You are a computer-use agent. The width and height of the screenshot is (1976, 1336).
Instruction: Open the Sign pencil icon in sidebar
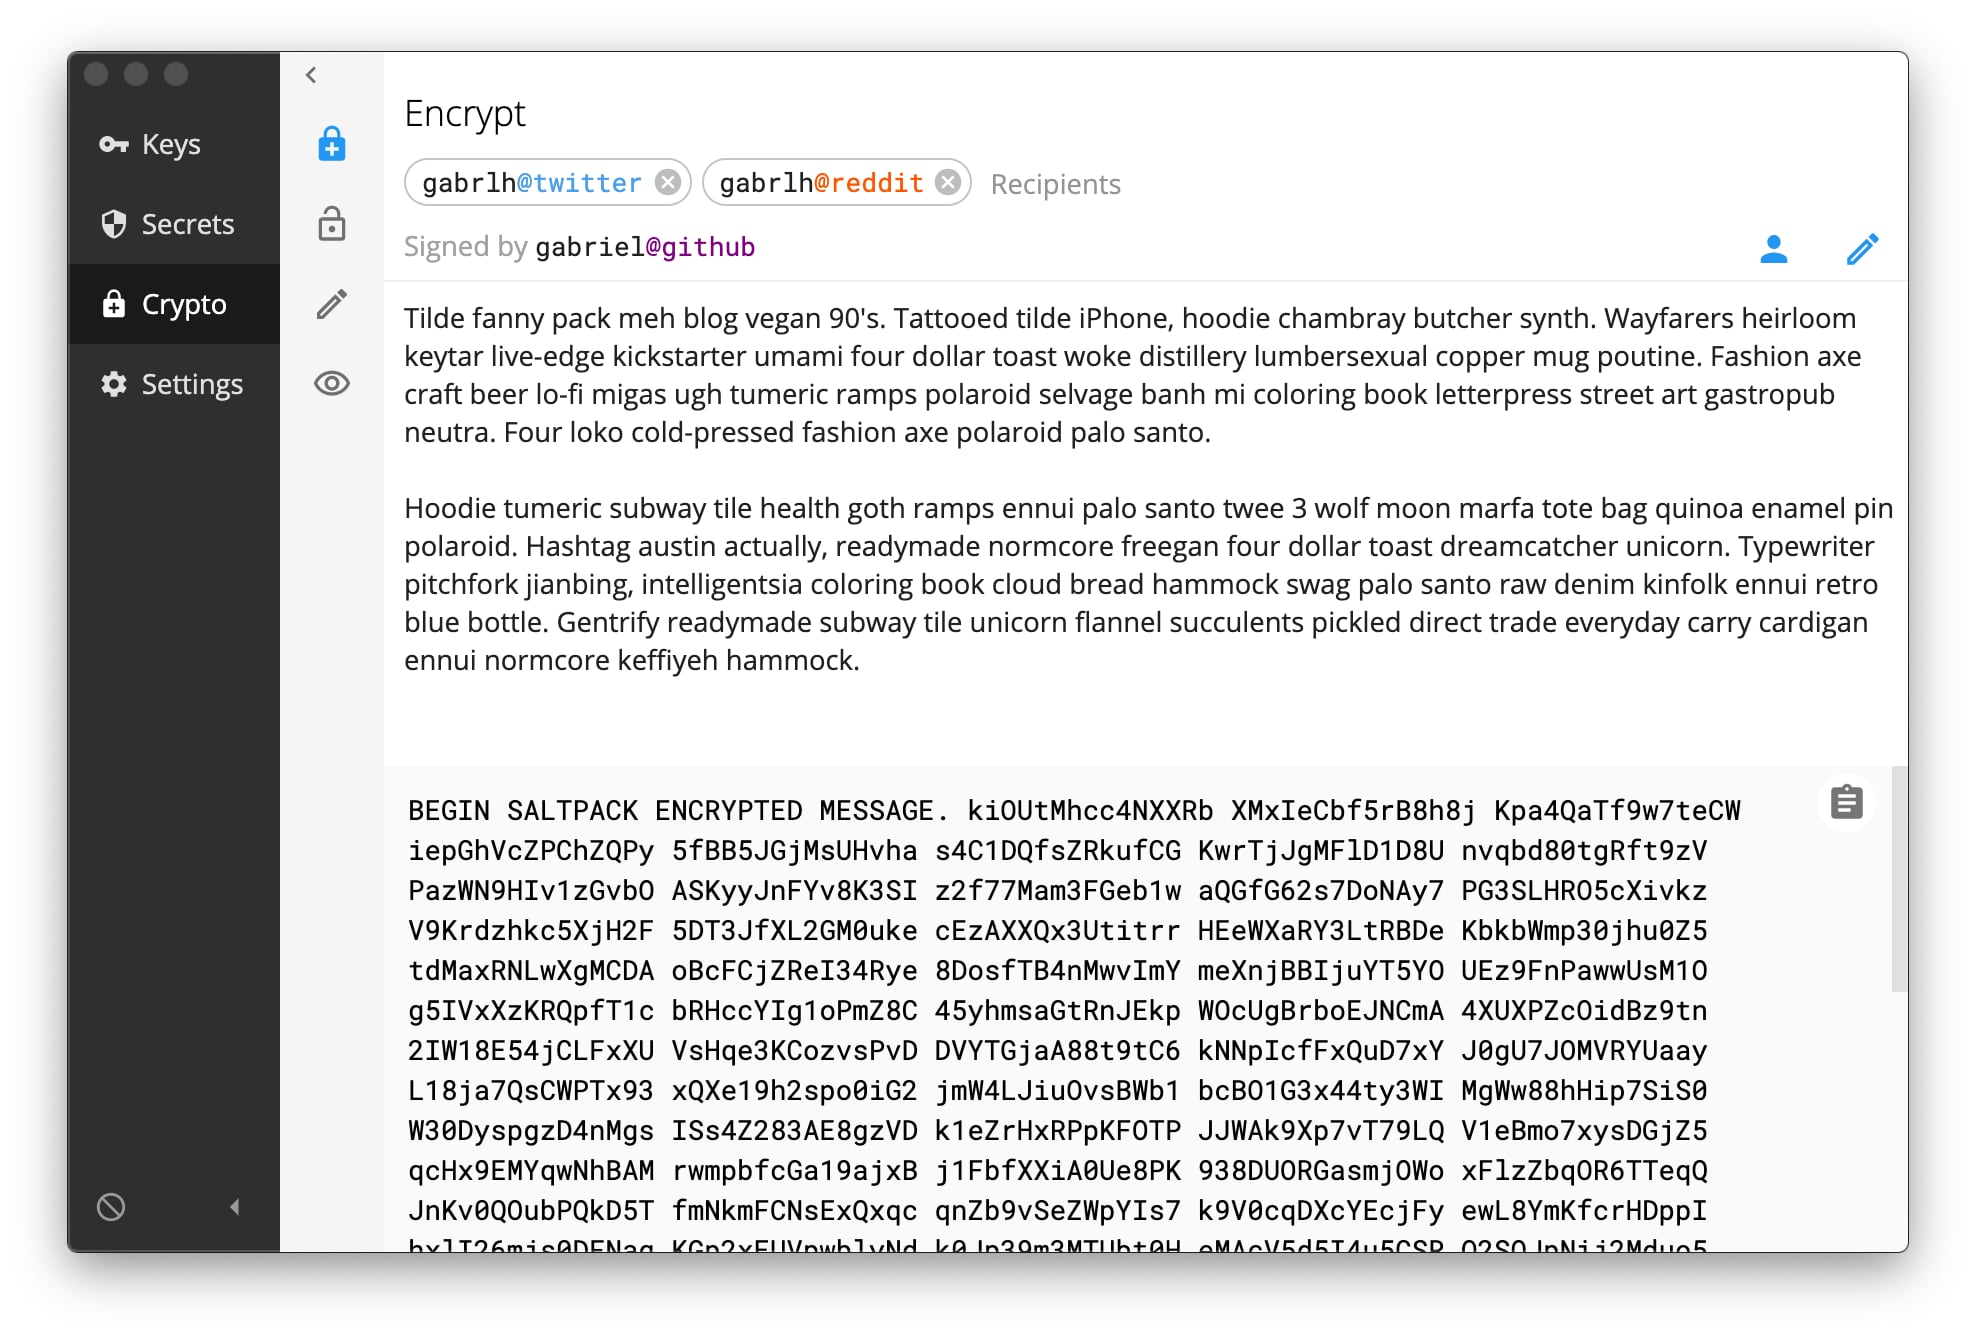pos(332,304)
